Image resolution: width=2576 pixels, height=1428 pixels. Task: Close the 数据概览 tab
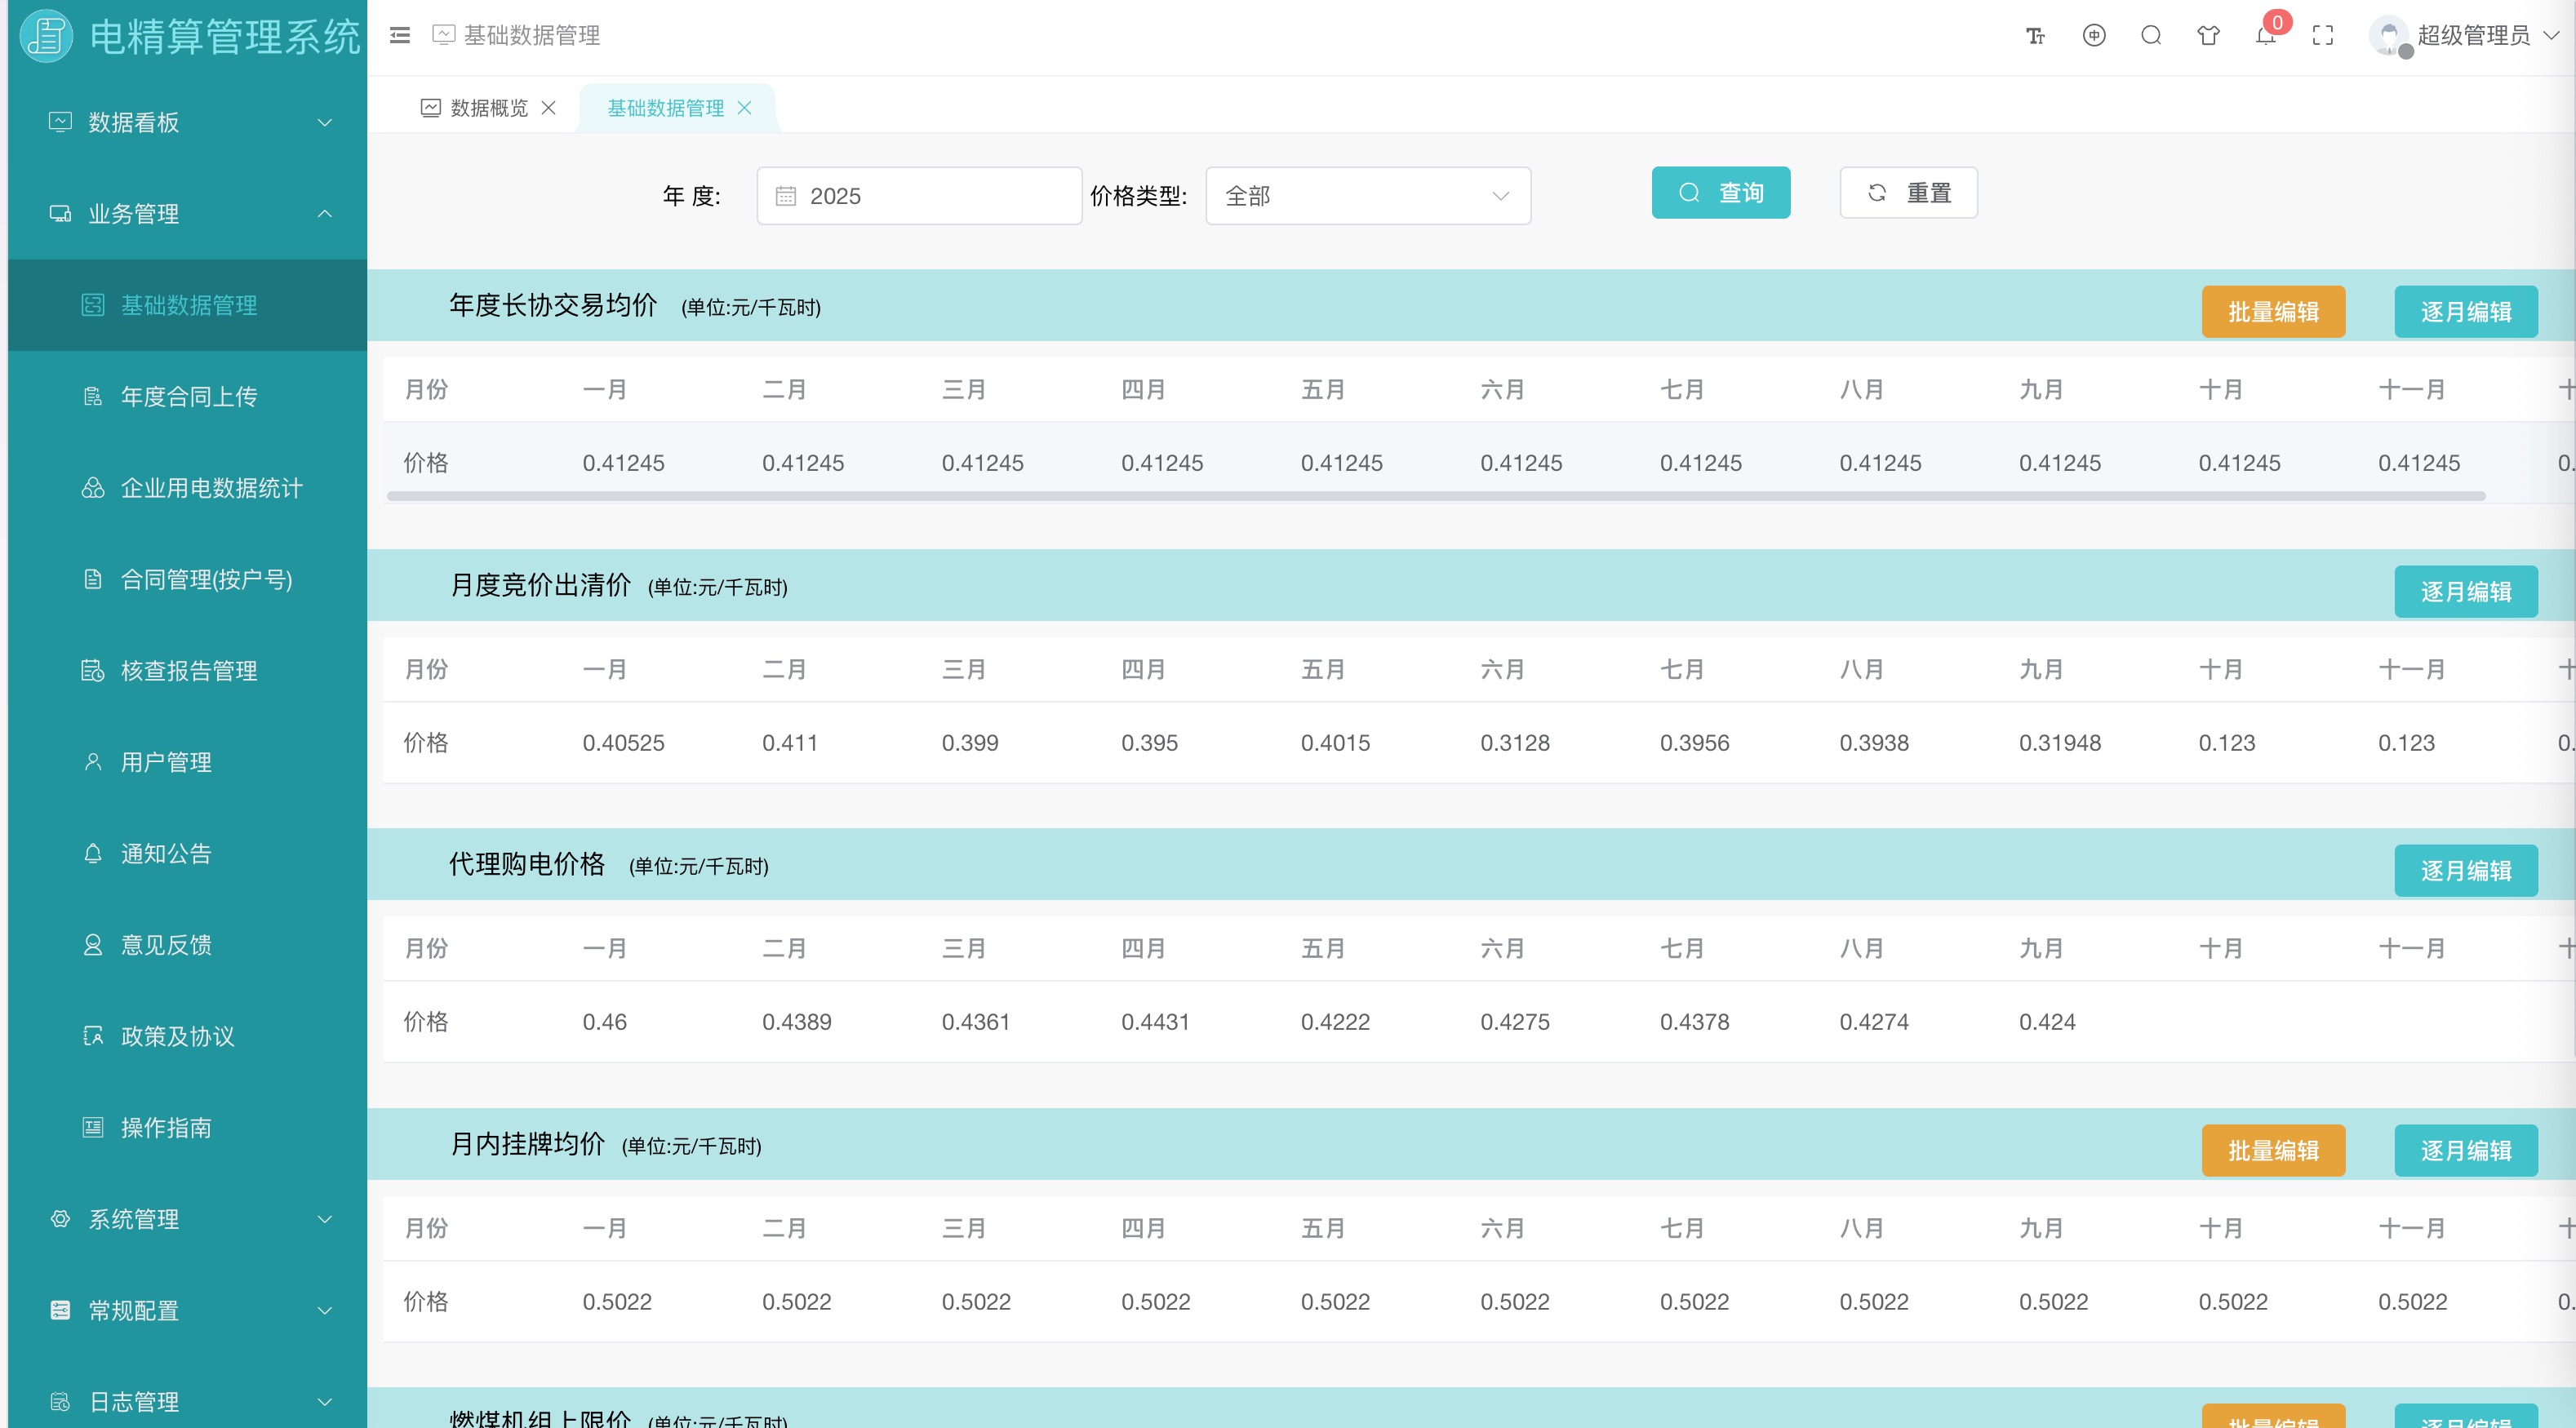click(548, 108)
